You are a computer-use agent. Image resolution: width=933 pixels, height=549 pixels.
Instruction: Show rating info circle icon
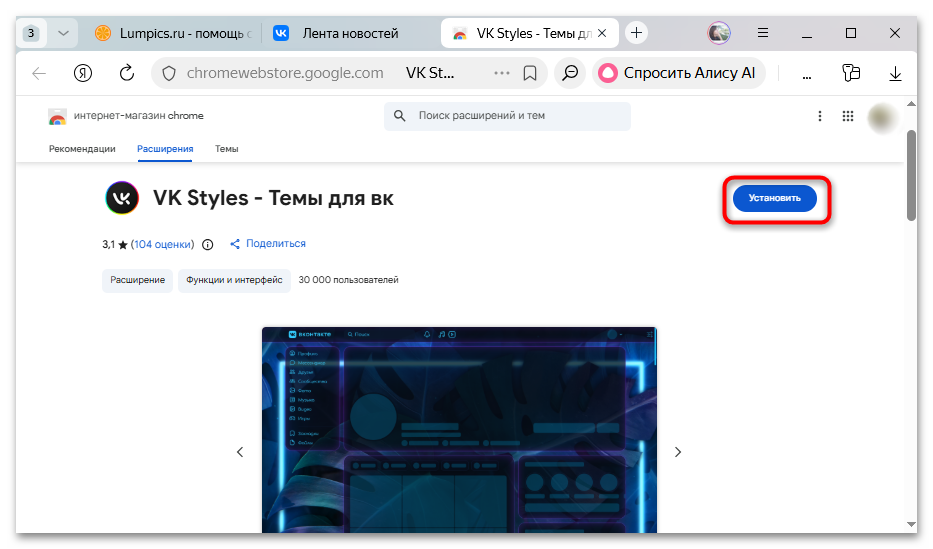(x=208, y=244)
